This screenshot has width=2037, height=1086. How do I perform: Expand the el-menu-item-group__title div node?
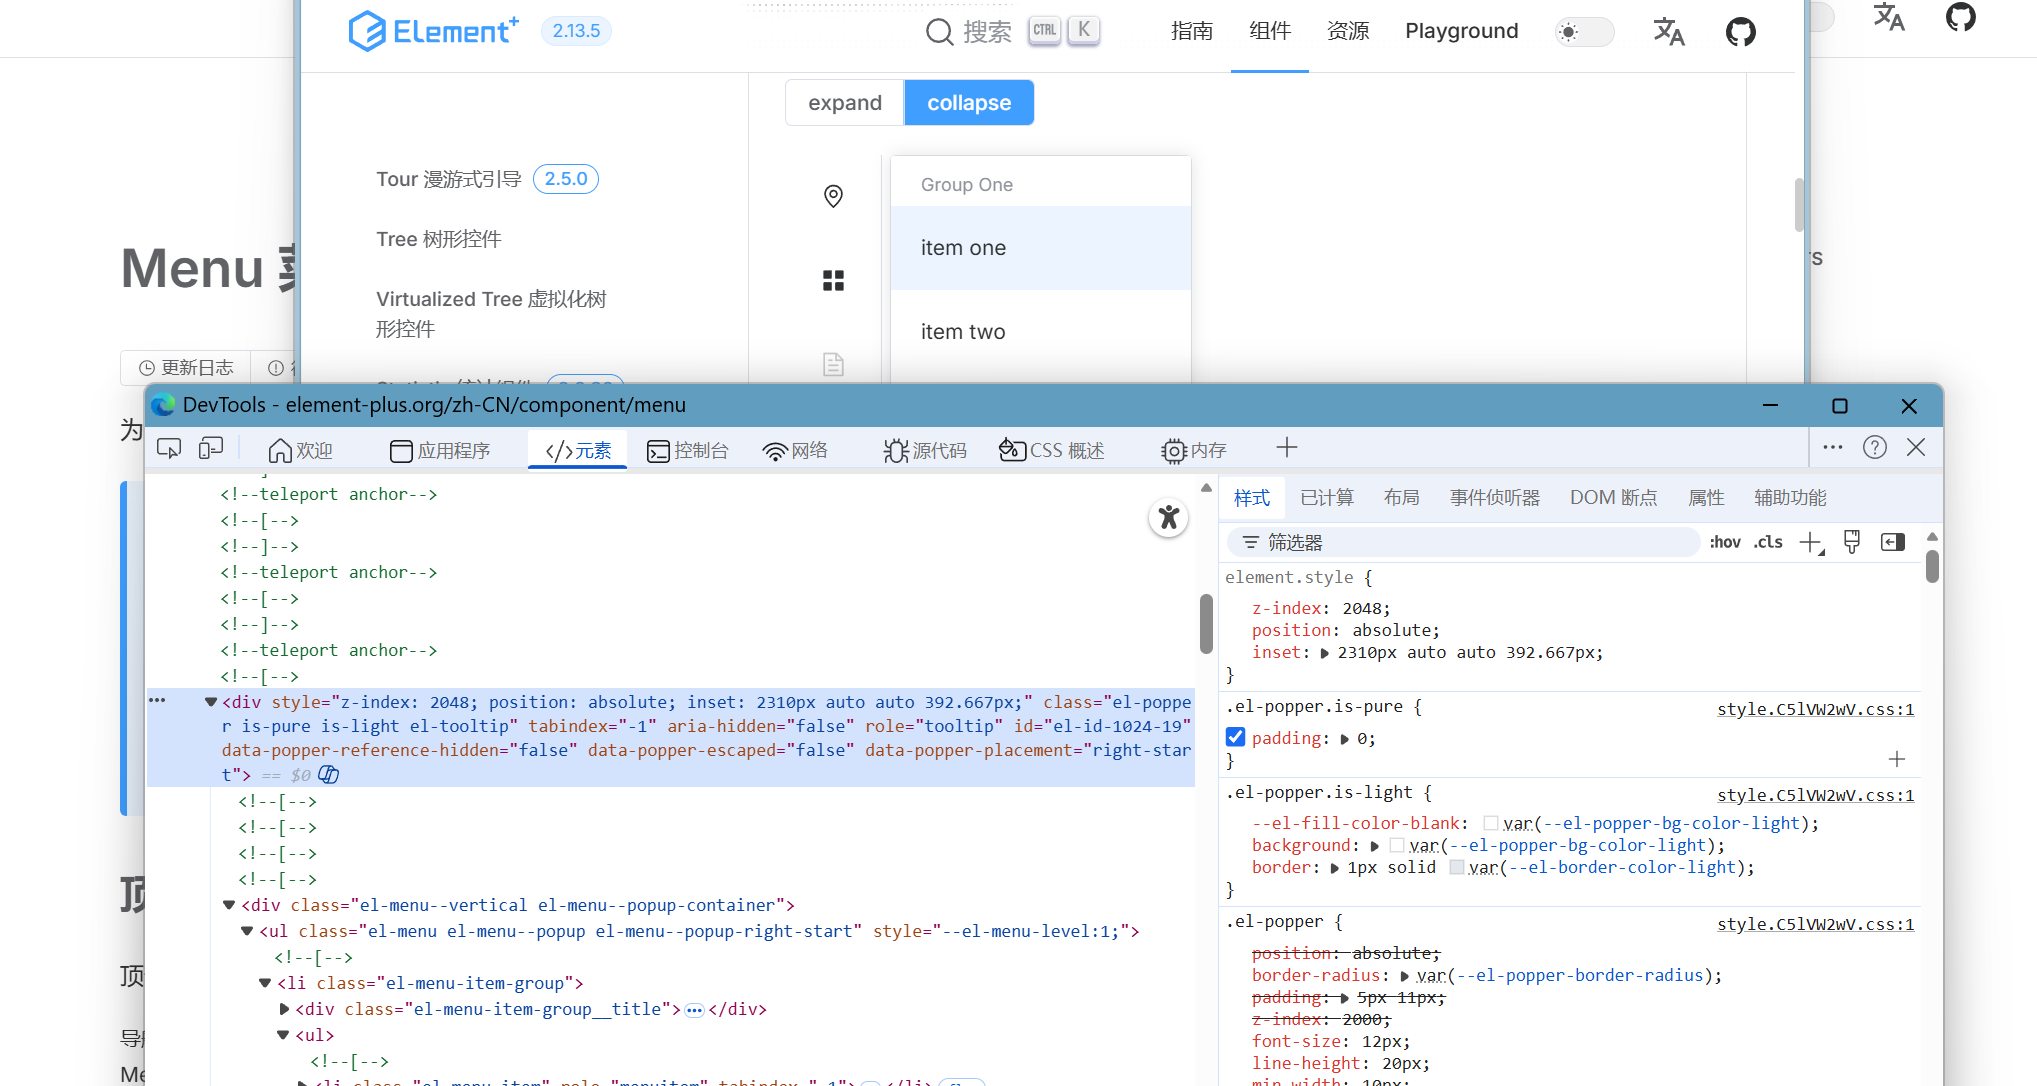[284, 1009]
